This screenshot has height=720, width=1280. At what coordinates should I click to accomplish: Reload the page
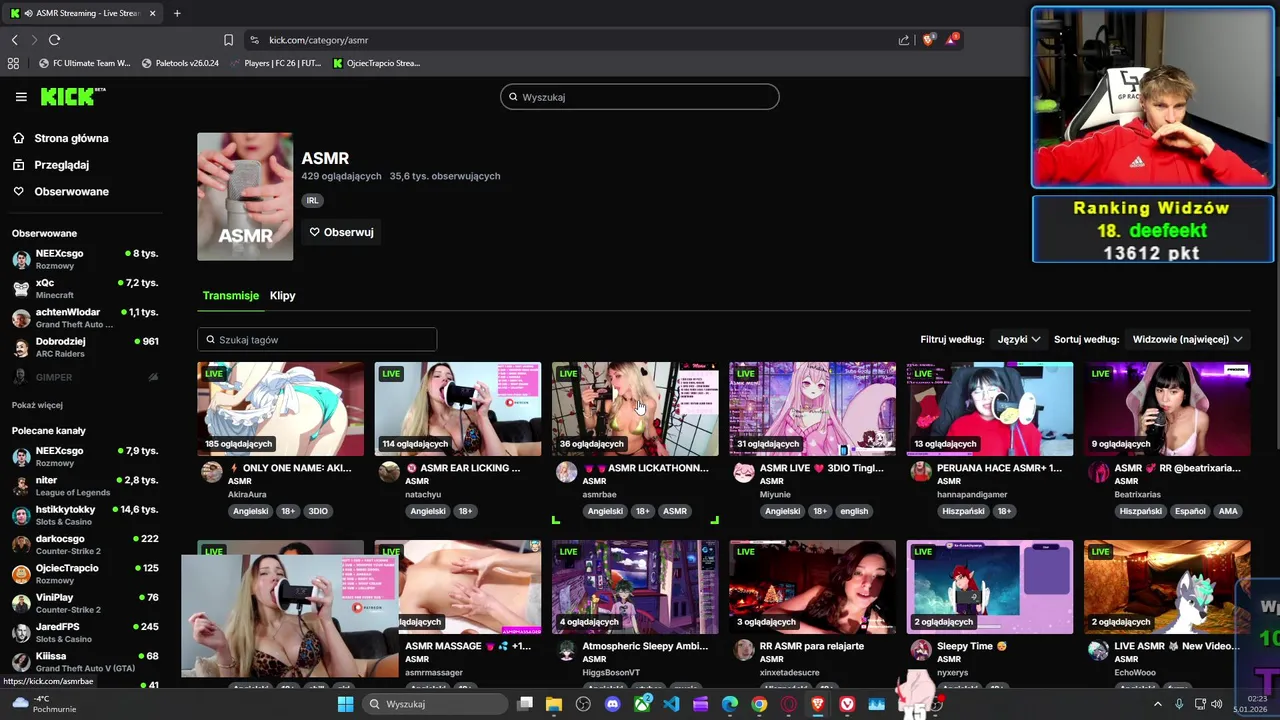tap(54, 40)
